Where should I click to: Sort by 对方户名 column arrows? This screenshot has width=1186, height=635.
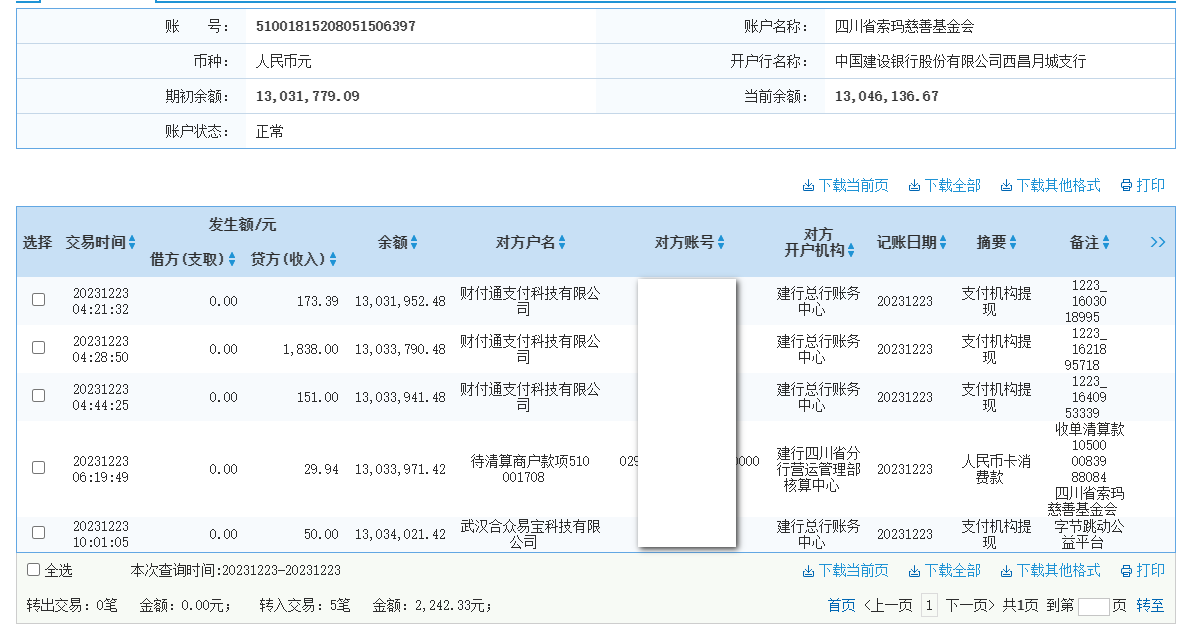(562, 243)
